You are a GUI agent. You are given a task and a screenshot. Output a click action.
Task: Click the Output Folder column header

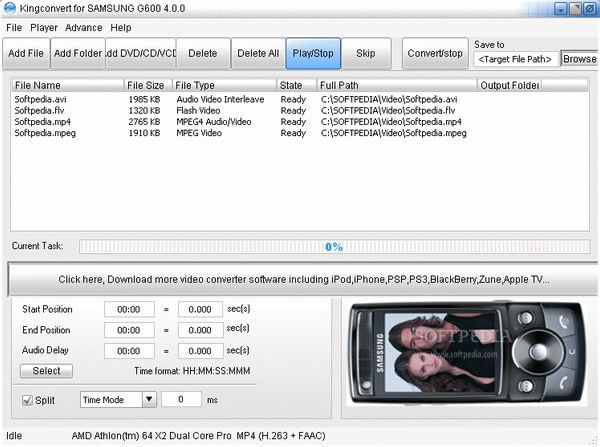pyautogui.click(x=509, y=85)
